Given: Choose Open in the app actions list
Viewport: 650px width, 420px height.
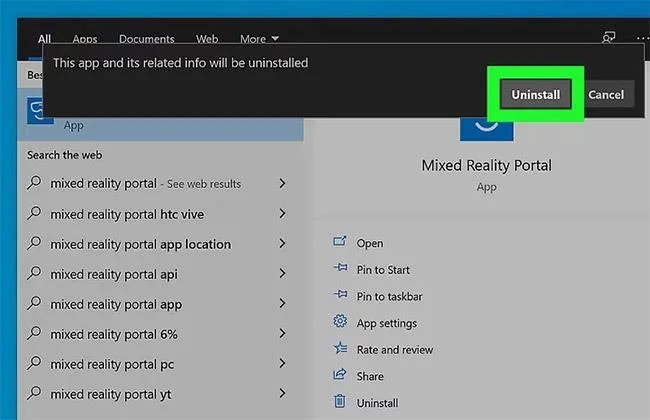Looking at the screenshot, I should tap(370, 243).
